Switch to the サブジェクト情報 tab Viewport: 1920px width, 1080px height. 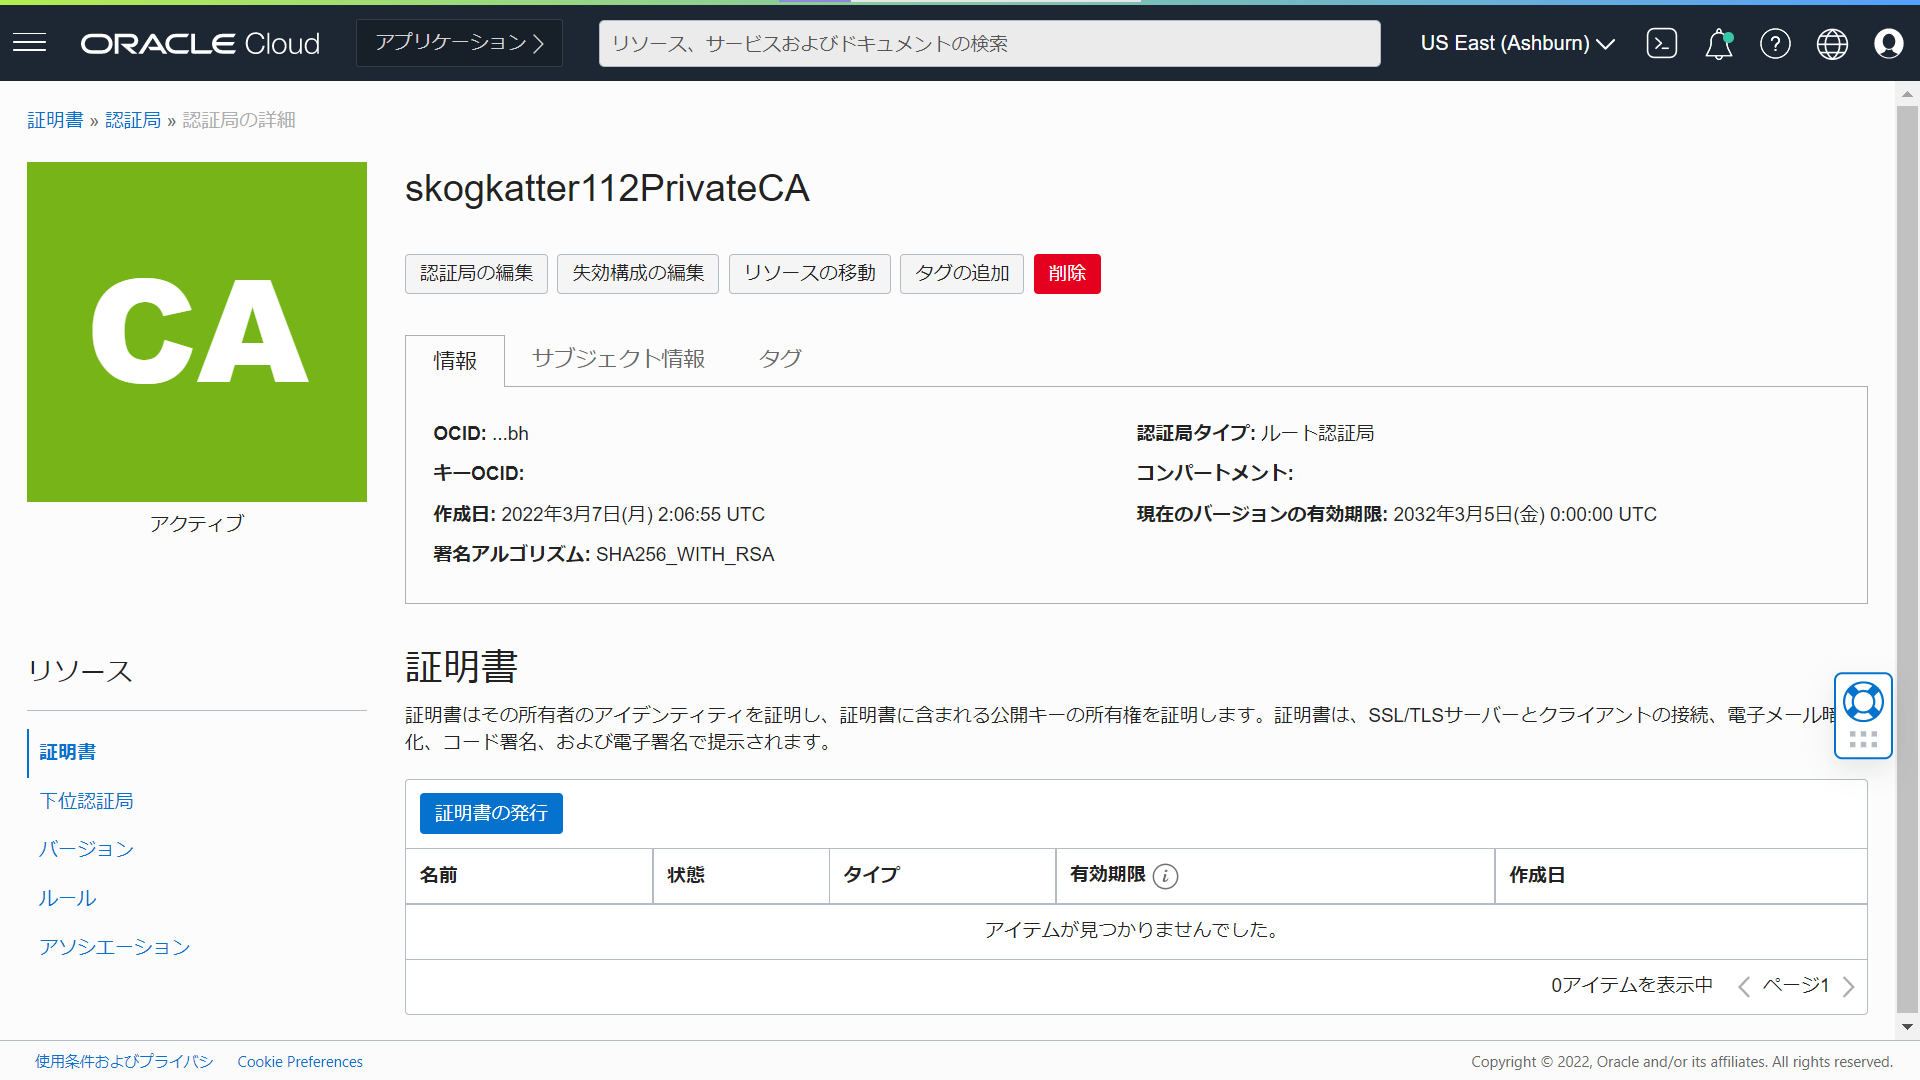click(617, 359)
